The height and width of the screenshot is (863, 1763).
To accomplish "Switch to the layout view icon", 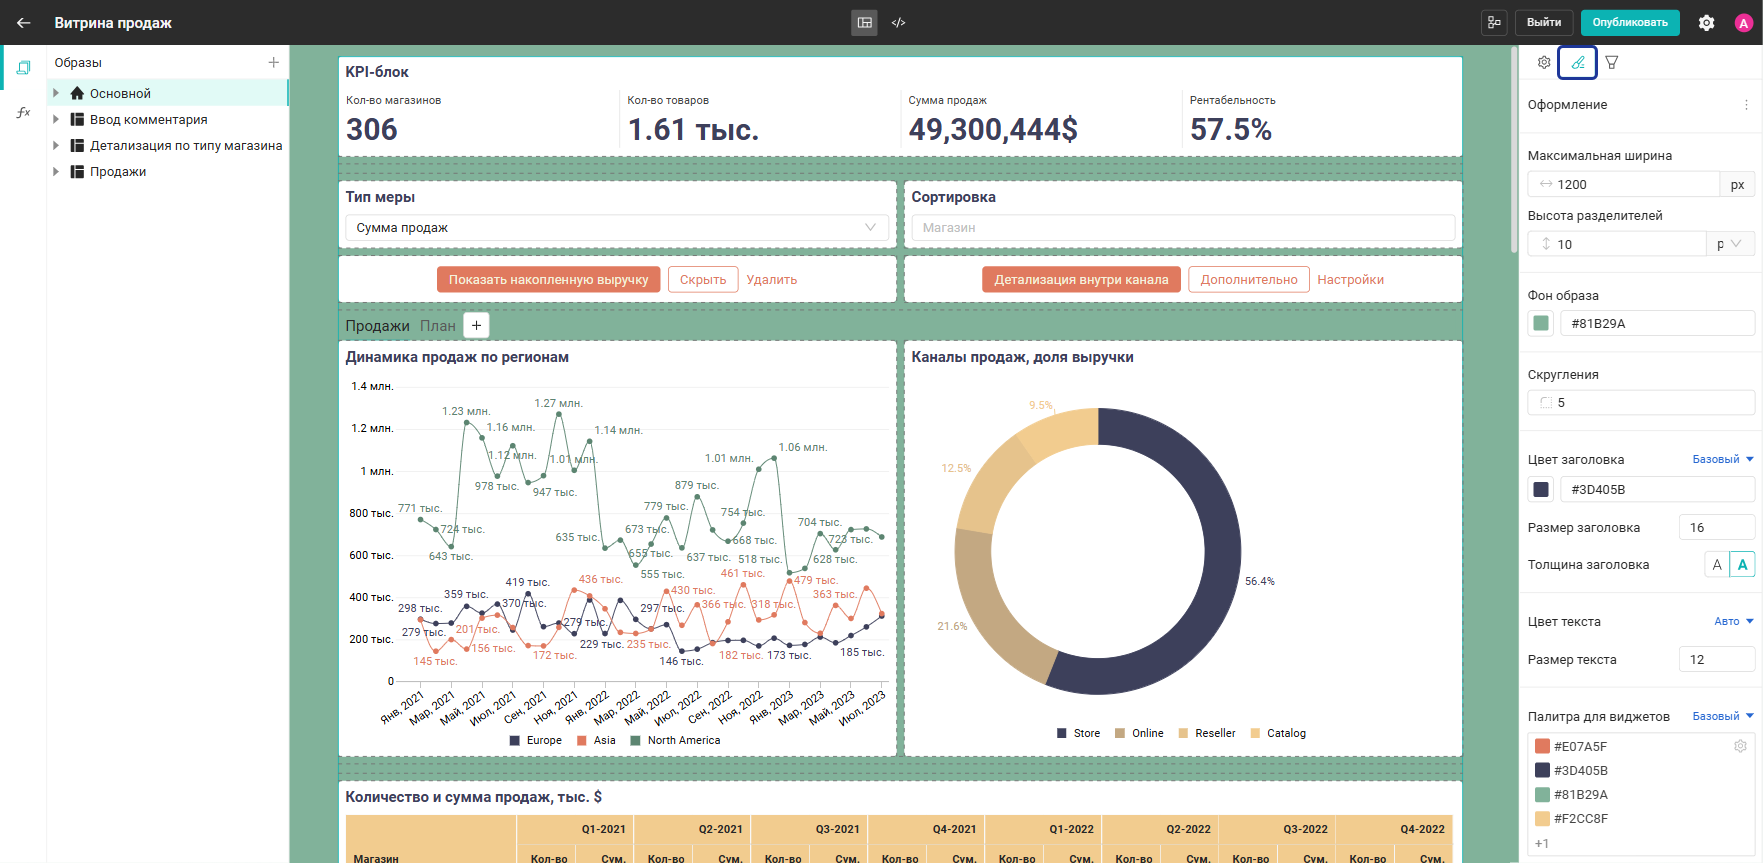I will click(865, 22).
